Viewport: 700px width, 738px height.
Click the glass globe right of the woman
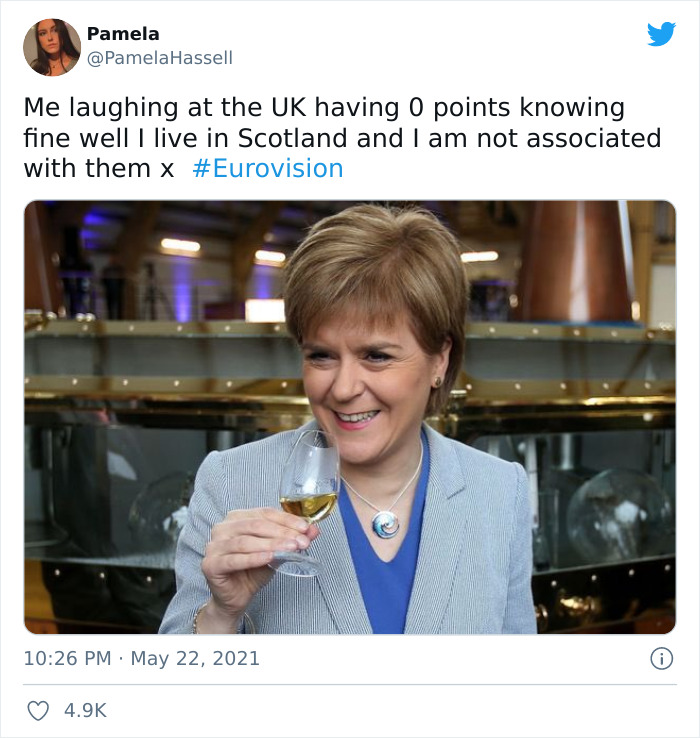coord(620,515)
